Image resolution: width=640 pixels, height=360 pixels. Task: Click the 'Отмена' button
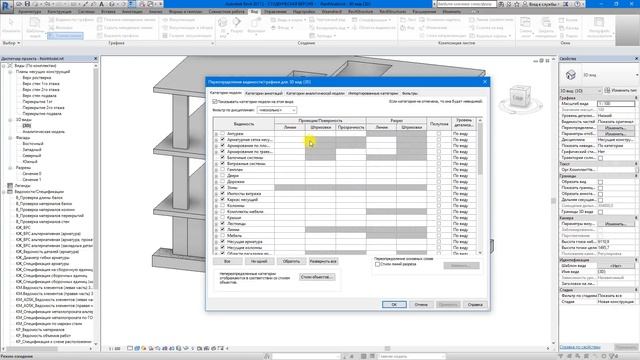[421, 304]
